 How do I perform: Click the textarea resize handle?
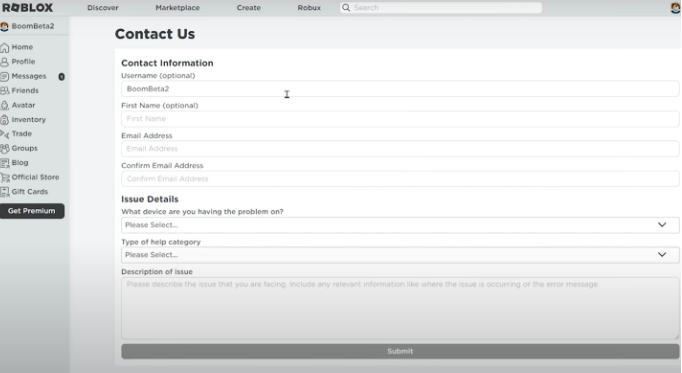click(676, 336)
